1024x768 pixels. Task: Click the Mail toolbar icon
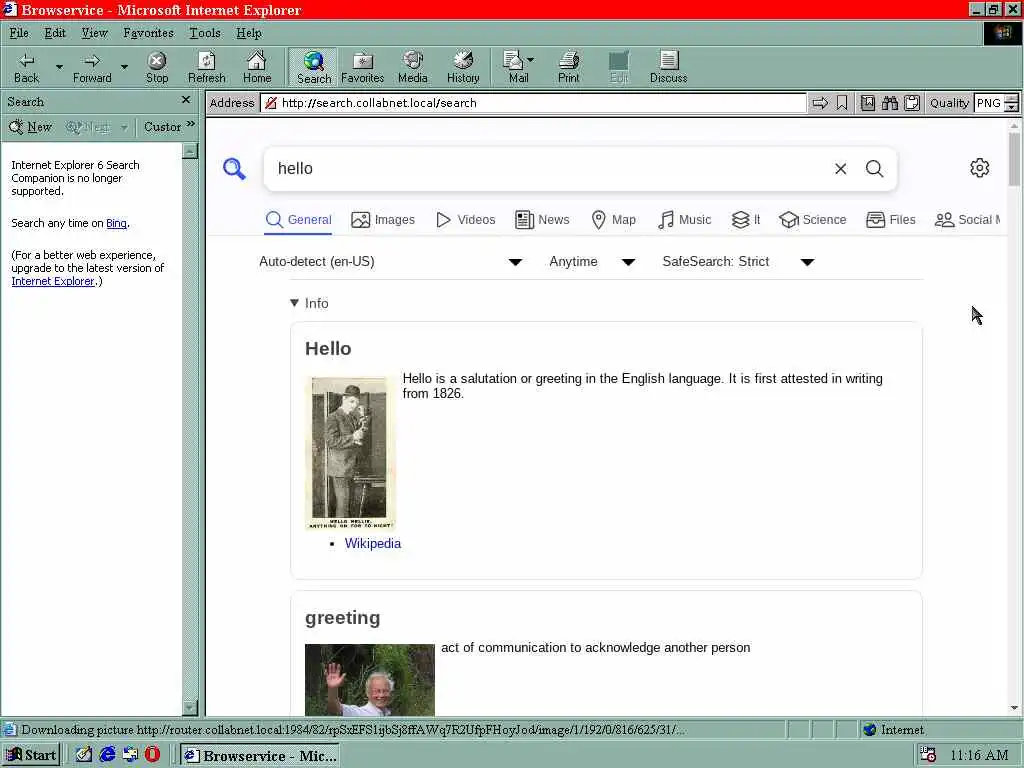click(515, 68)
